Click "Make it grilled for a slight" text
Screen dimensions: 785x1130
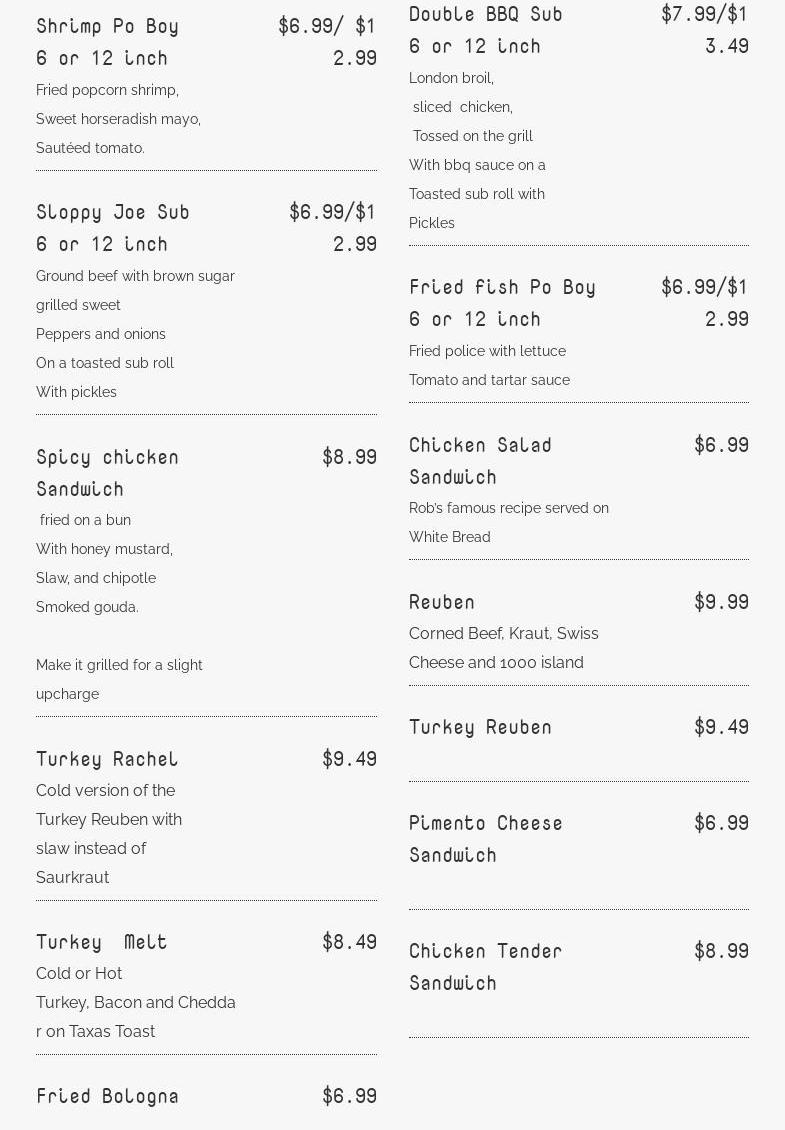[x=119, y=665]
